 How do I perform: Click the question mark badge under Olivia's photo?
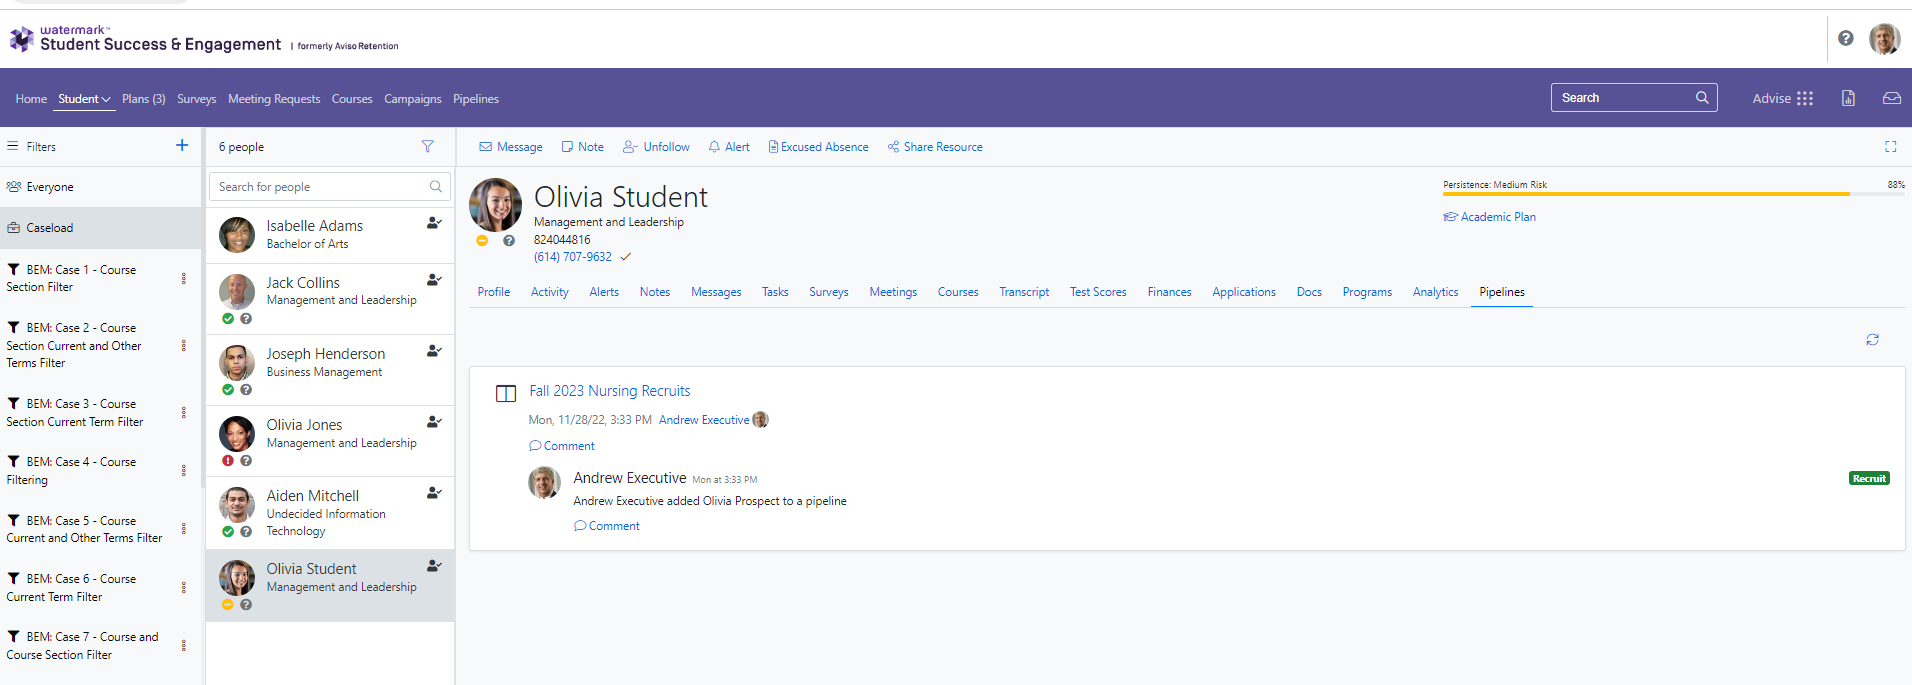pos(509,241)
